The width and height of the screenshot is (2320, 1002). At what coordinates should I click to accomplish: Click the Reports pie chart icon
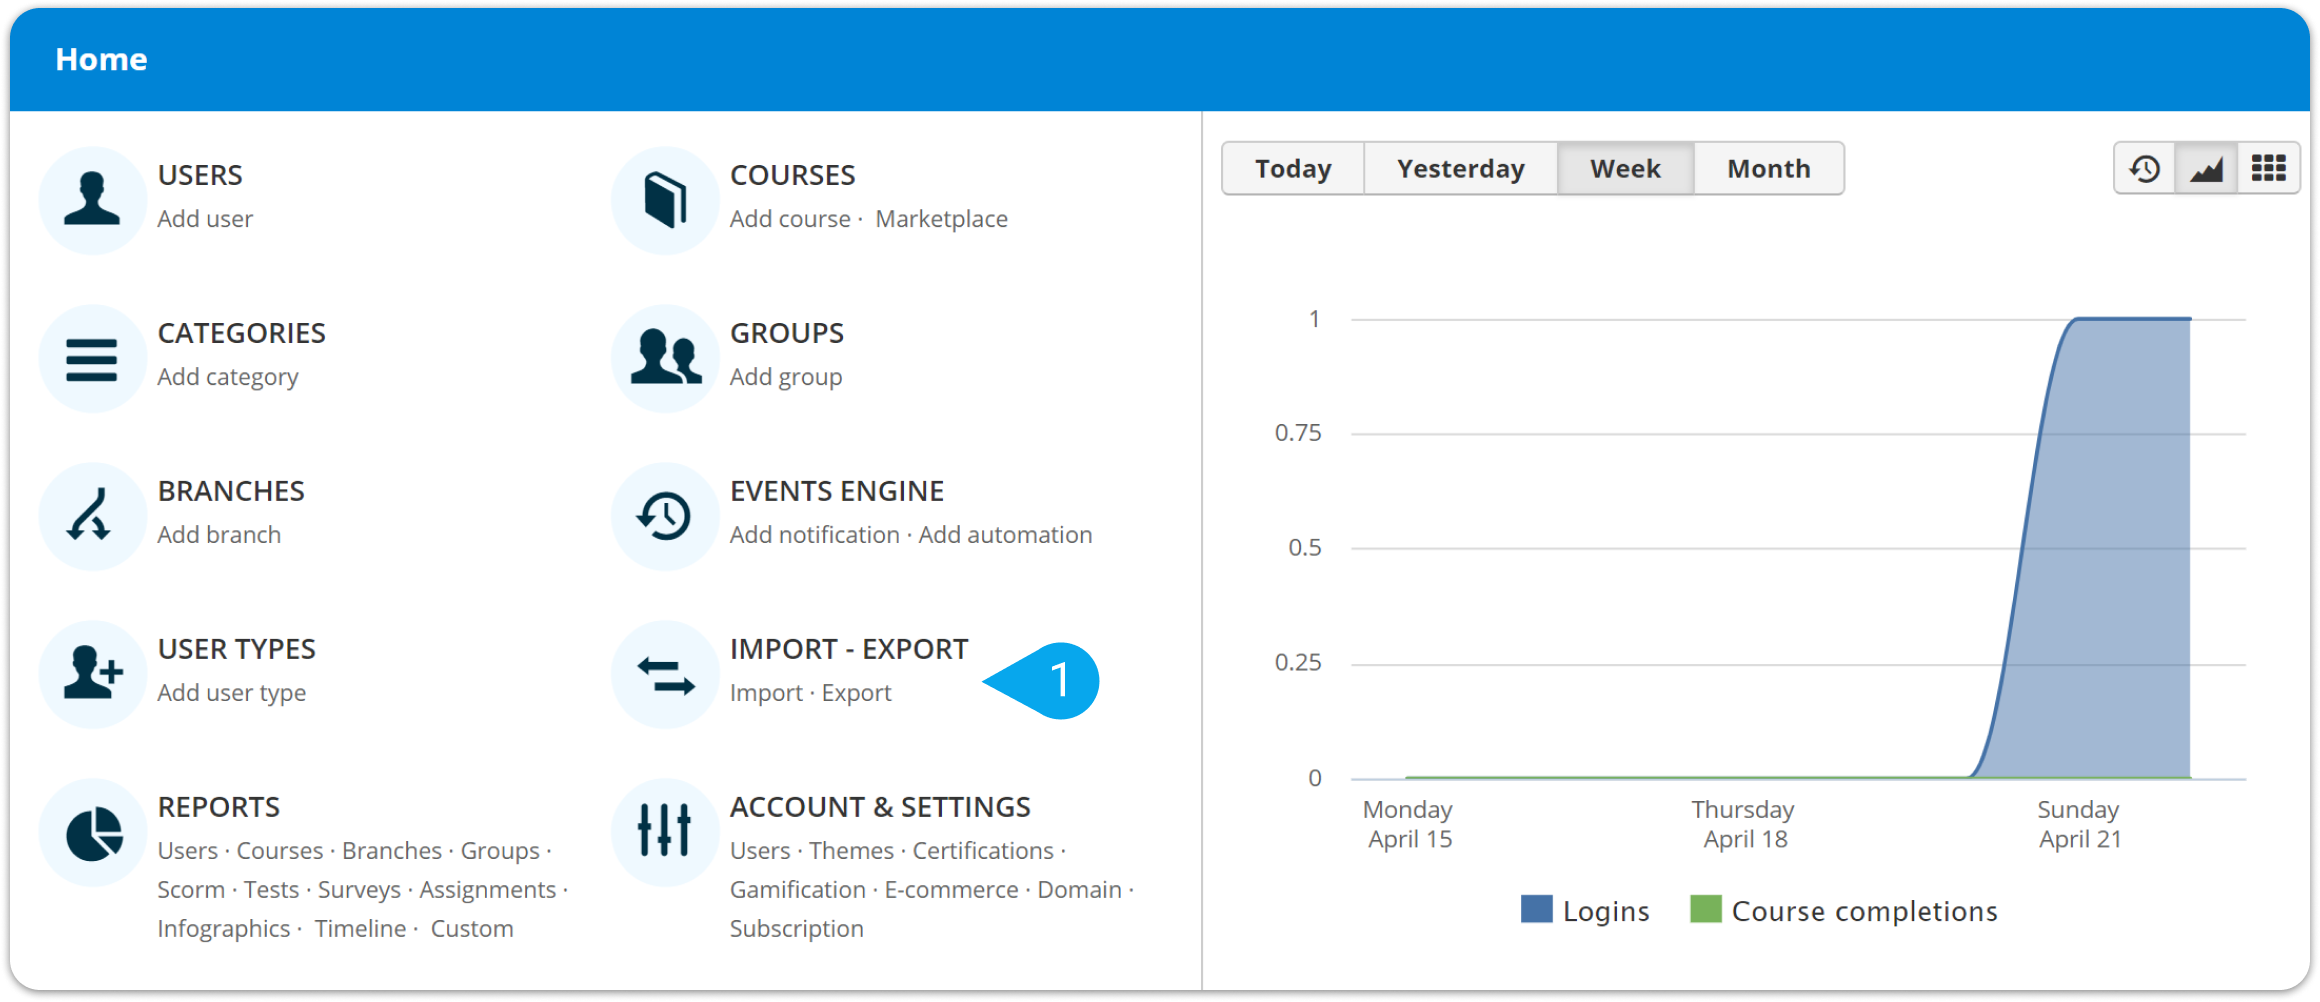pos(93,832)
